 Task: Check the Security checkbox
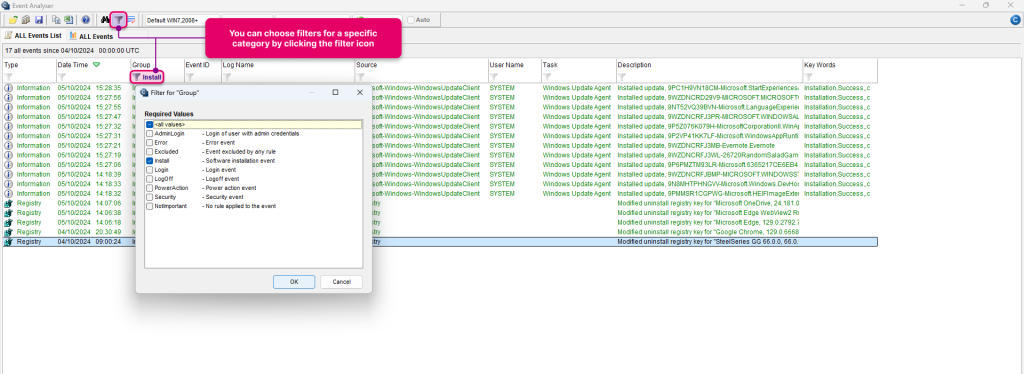(x=150, y=197)
